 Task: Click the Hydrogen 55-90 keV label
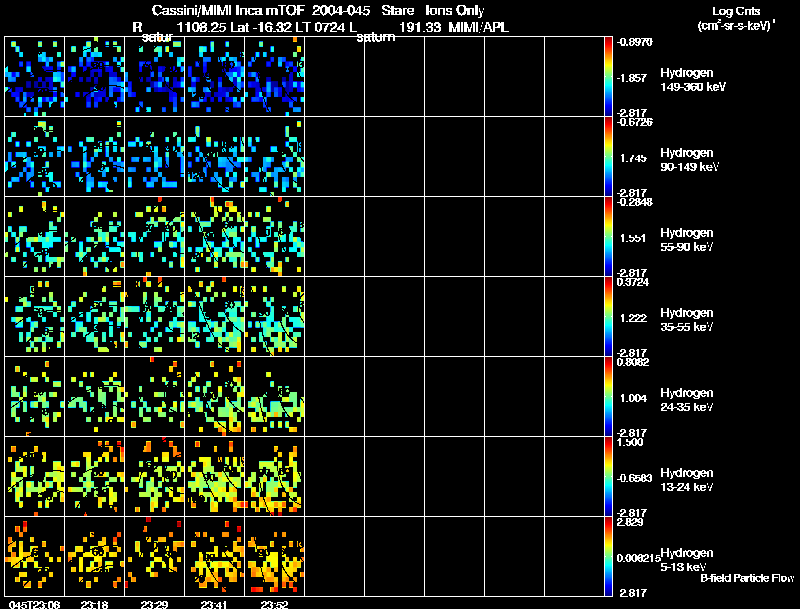click(x=687, y=239)
